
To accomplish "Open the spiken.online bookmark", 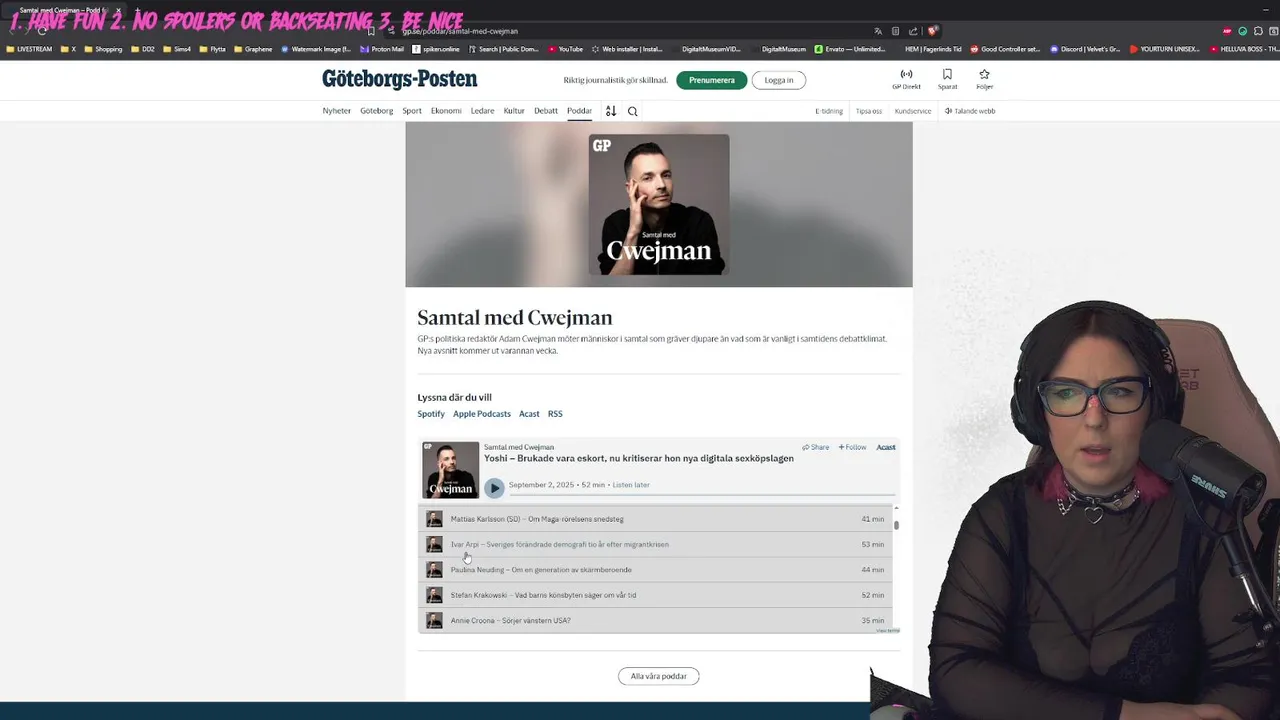I will (436, 49).
